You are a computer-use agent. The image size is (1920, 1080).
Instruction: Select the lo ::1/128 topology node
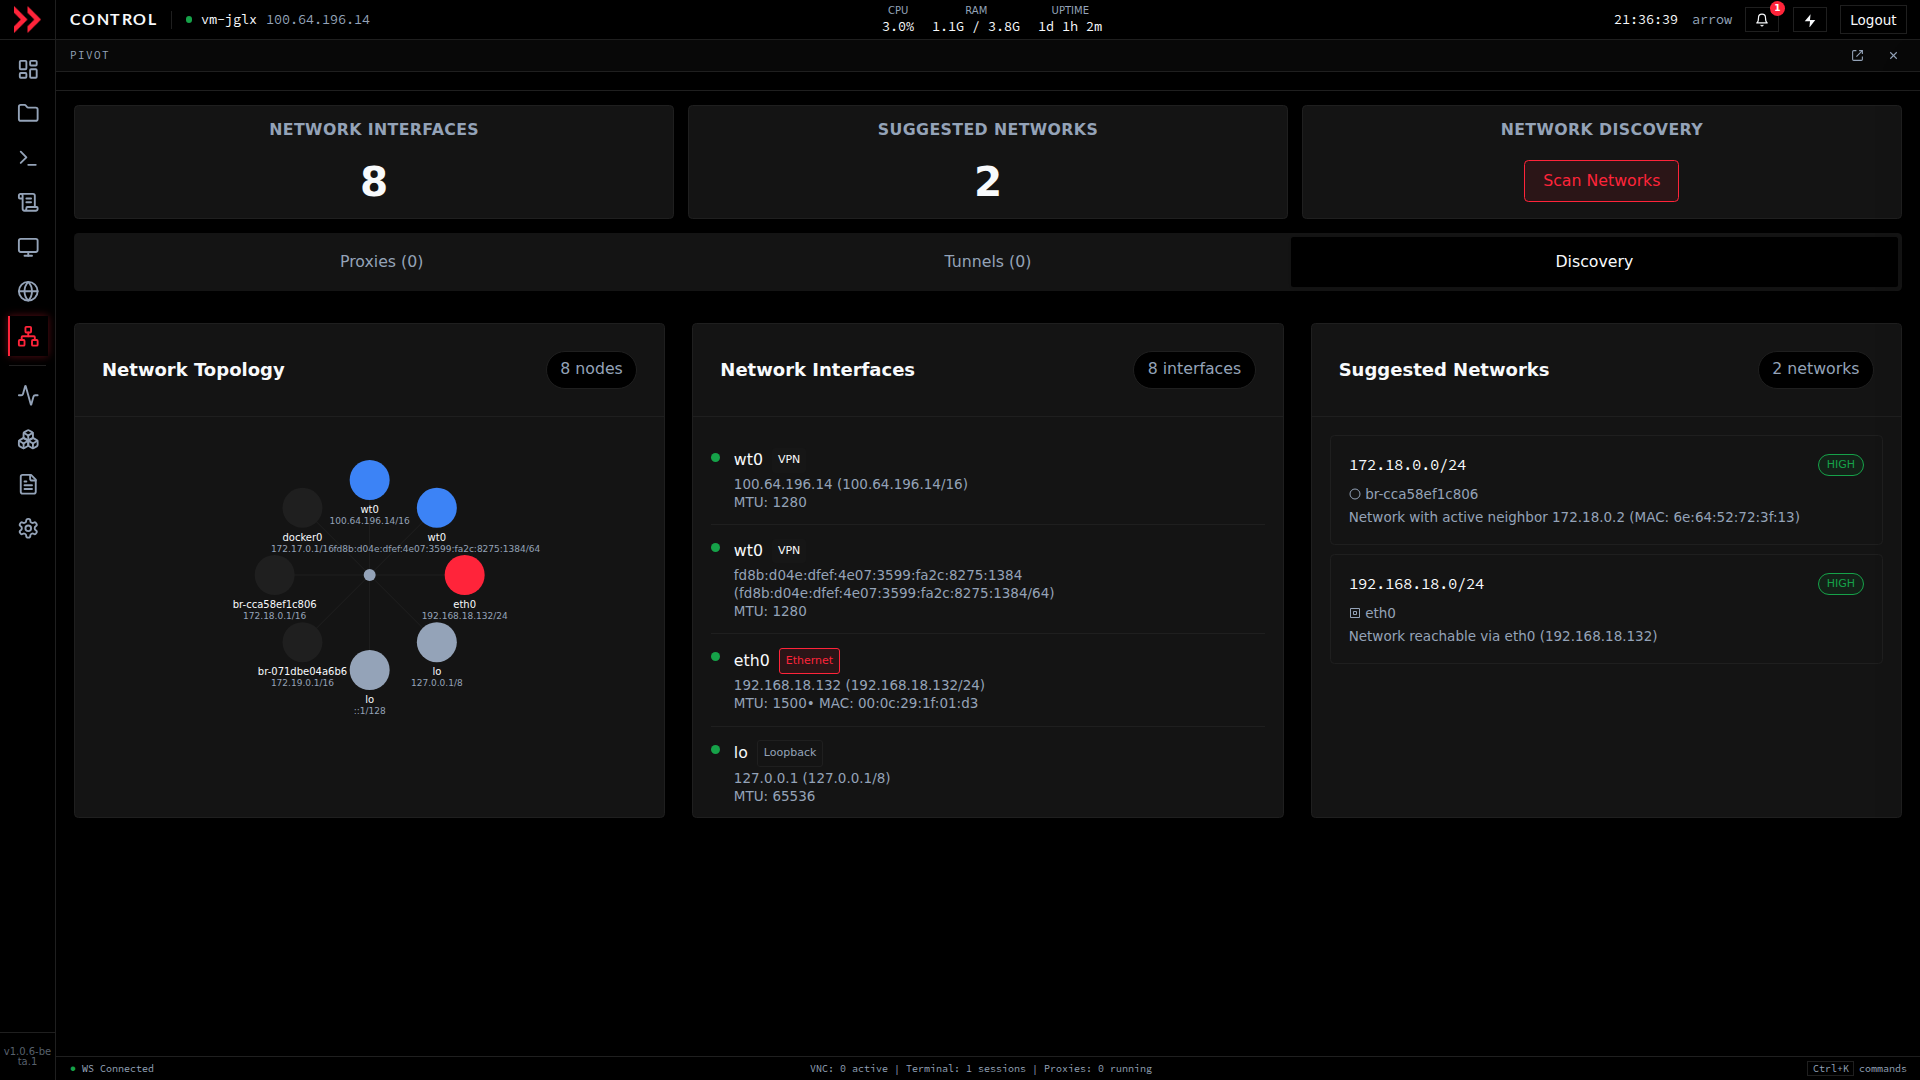pyautogui.click(x=369, y=670)
